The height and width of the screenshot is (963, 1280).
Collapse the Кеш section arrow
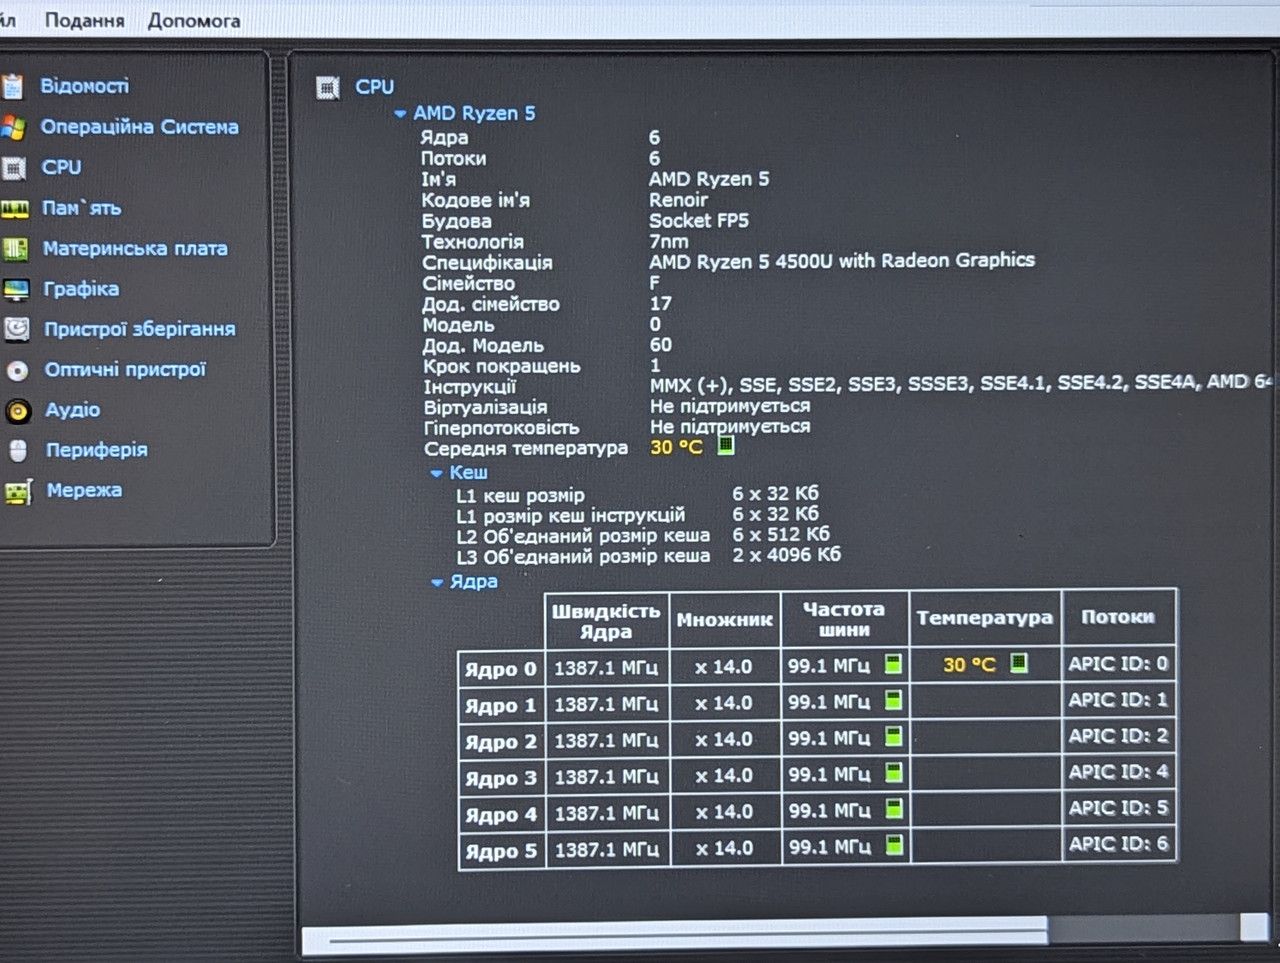coord(436,473)
